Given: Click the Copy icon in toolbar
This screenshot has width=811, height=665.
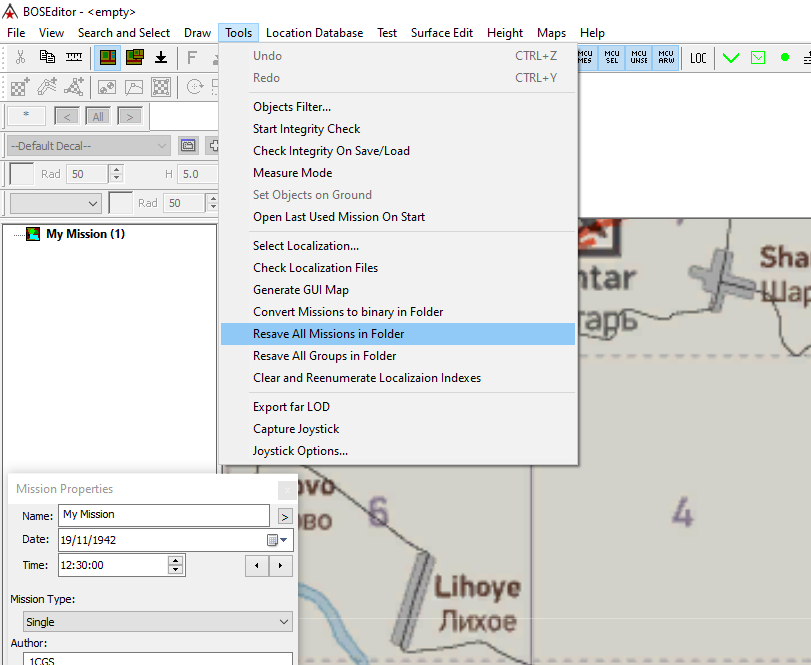Looking at the screenshot, I should tap(47, 57).
